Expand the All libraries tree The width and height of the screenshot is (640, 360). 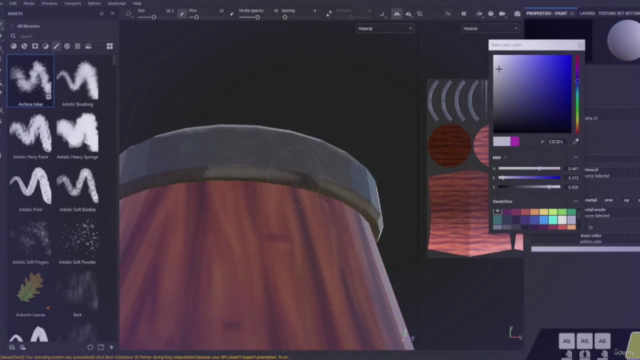(12, 26)
